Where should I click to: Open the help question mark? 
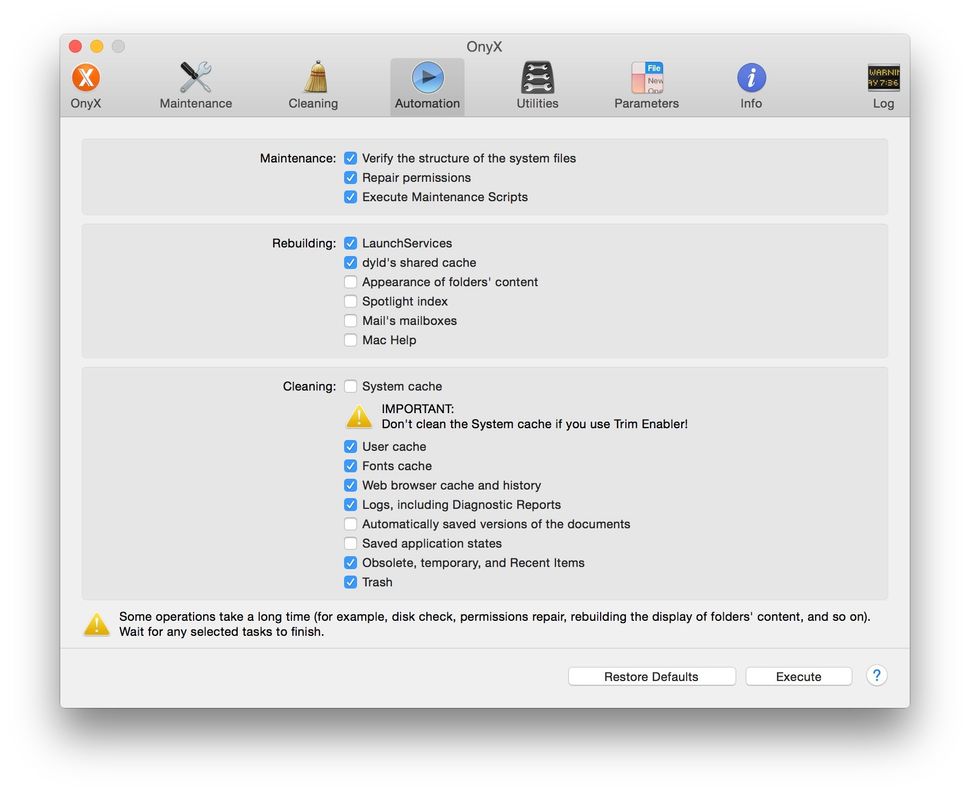(876, 676)
